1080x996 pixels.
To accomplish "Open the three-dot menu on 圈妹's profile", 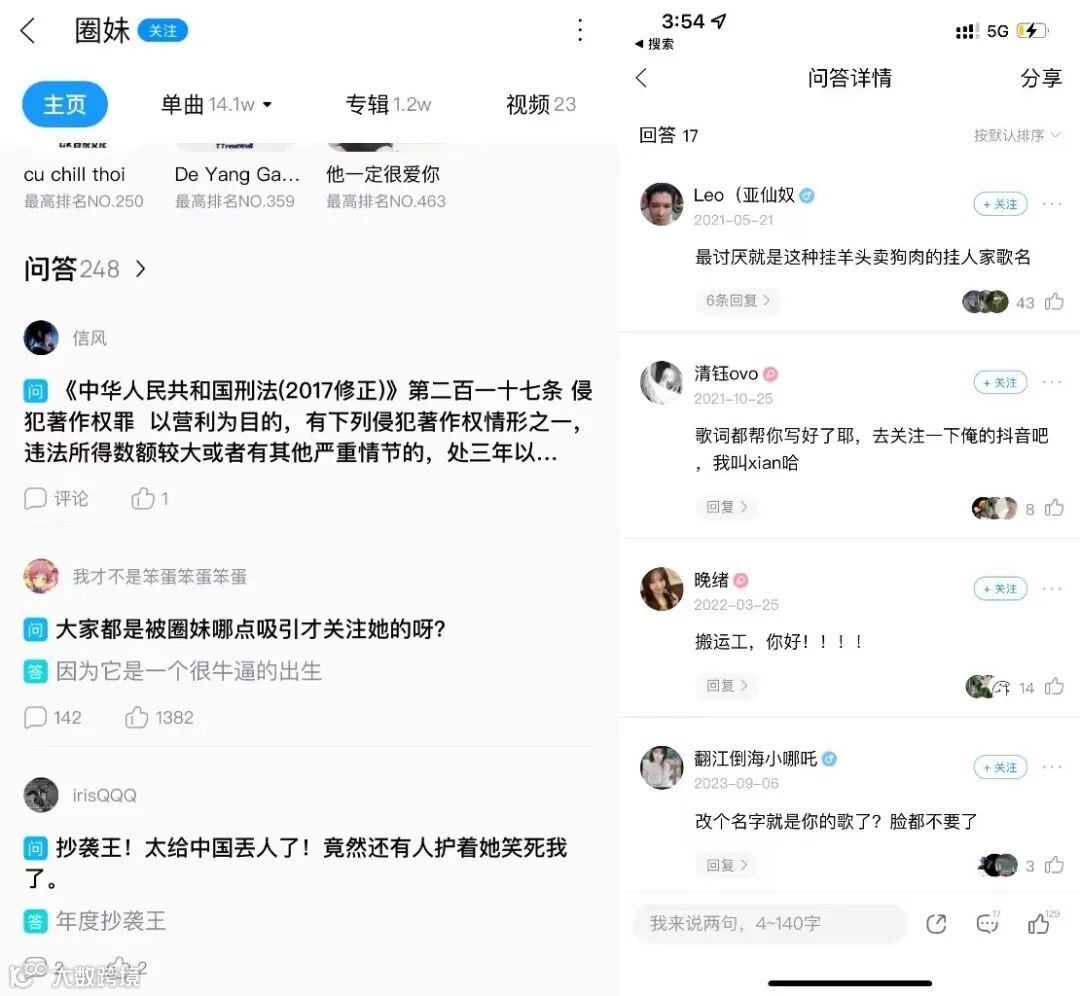I will click(x=580, y=30).
